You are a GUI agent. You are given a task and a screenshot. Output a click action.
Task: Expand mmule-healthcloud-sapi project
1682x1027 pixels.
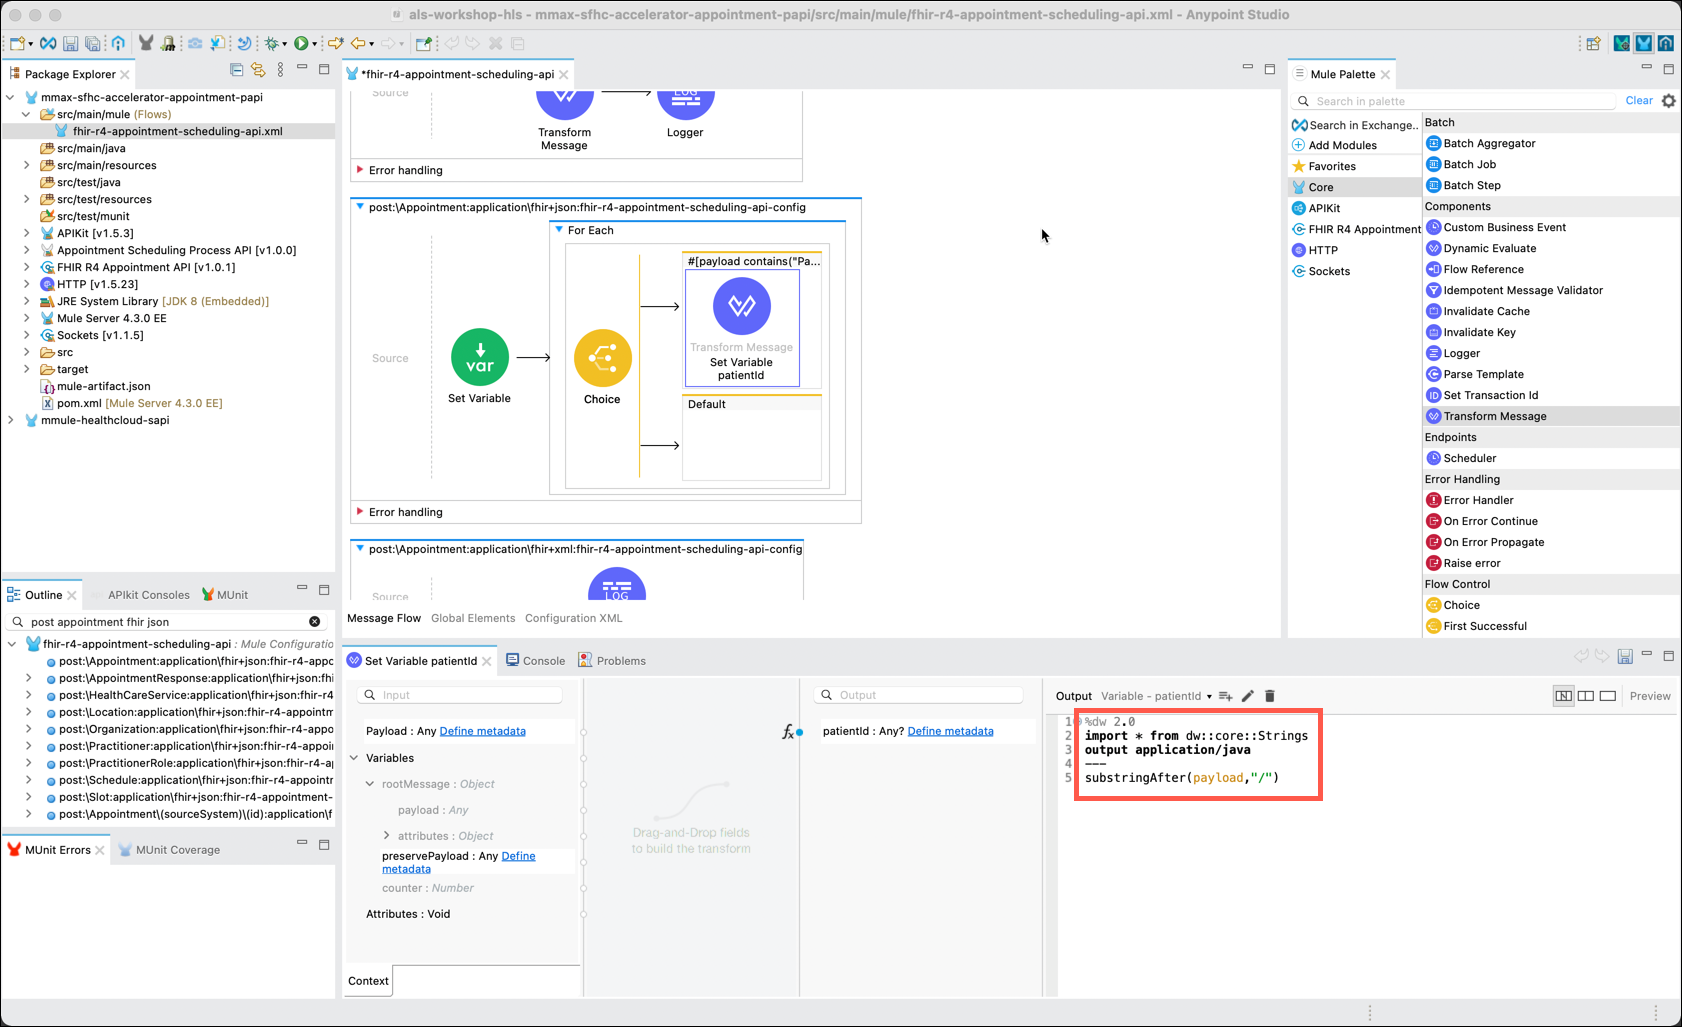click(11, 420)
